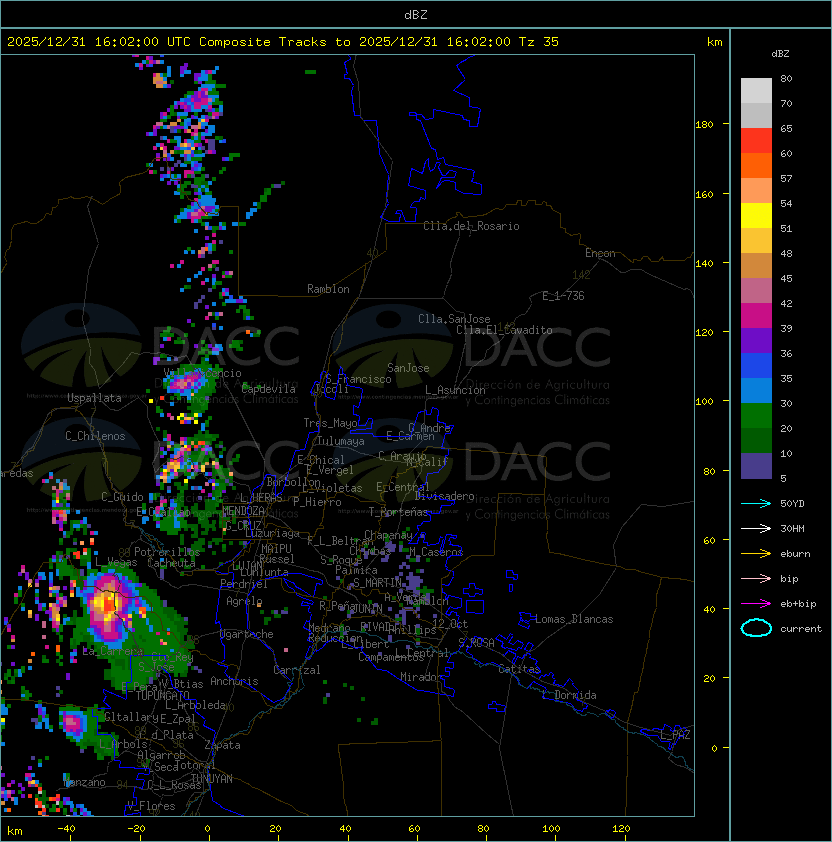The width and height of the screenshot is (832, 842).
Task: Pick the slate 10 dBZ legend swatch
Action: coord(756,466)
